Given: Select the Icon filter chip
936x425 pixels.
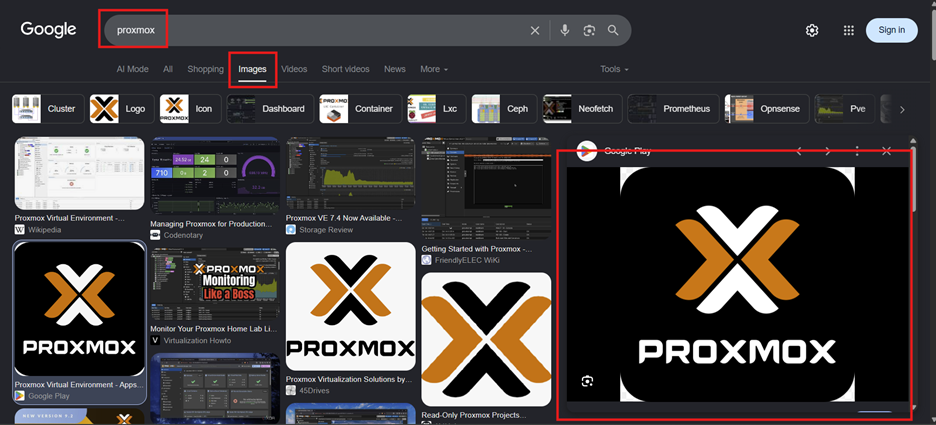Looking at the screenshot, I should [190, 109].
